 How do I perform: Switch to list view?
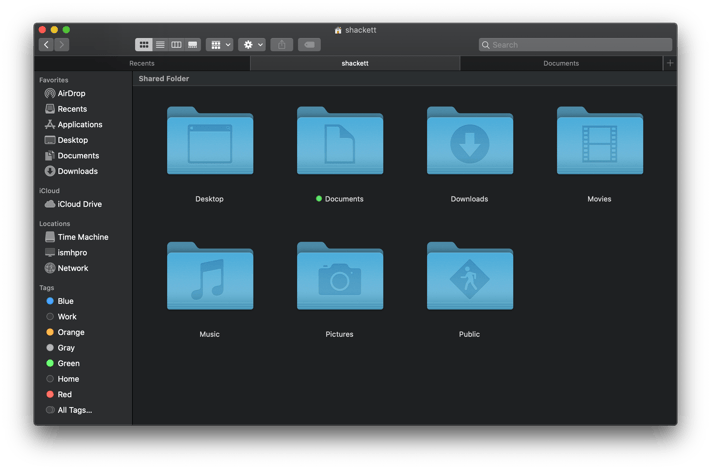pyautogui.click(x=160, y=44)
